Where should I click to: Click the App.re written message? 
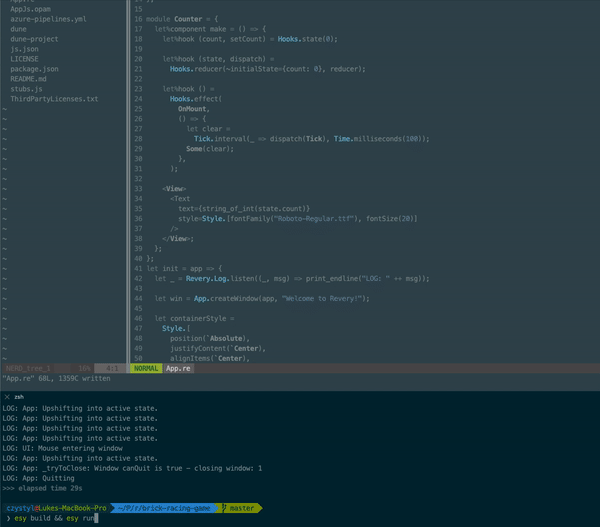coord(57,378)
